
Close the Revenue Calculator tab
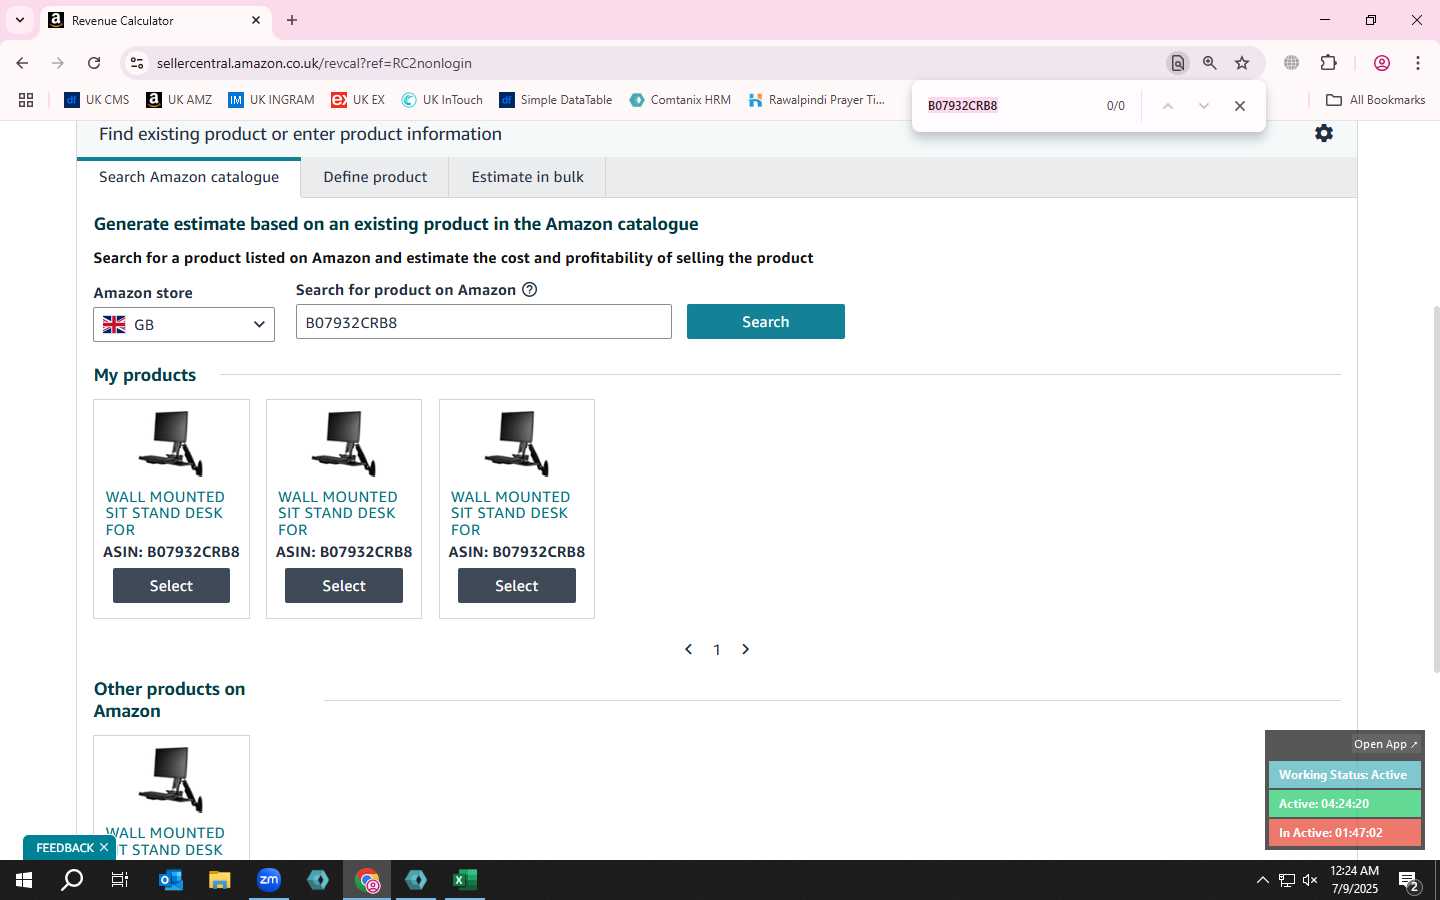pyautogui.click(x=256, y=20)
